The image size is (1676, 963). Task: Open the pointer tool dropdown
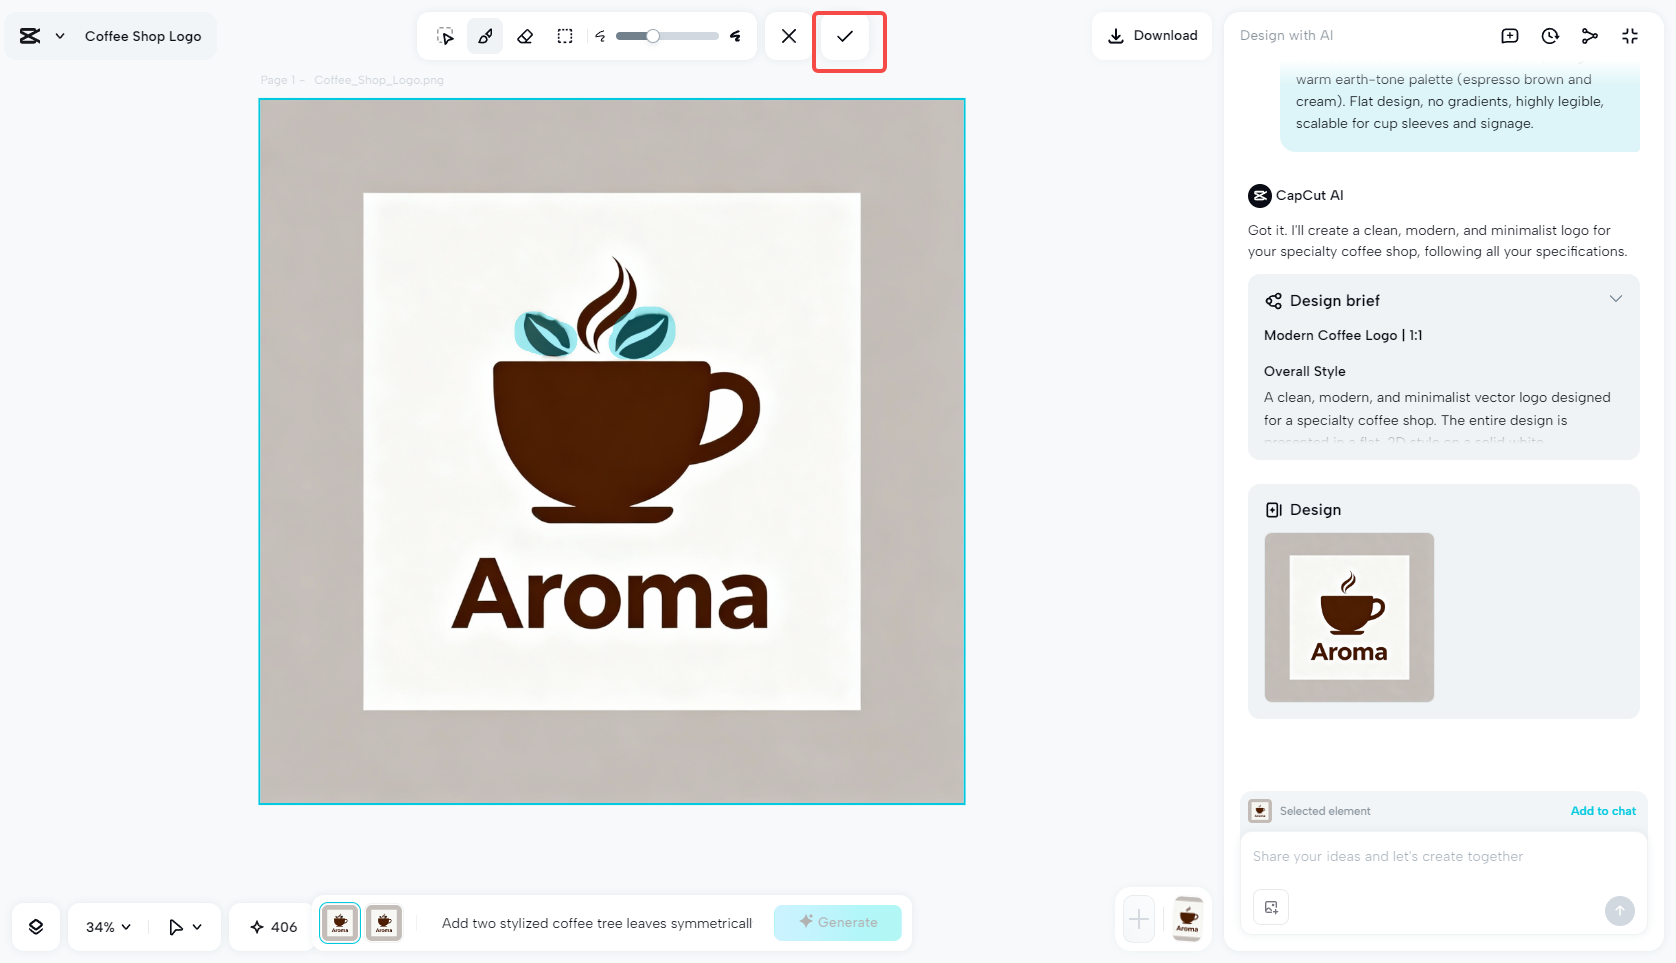tap(185, 927)
